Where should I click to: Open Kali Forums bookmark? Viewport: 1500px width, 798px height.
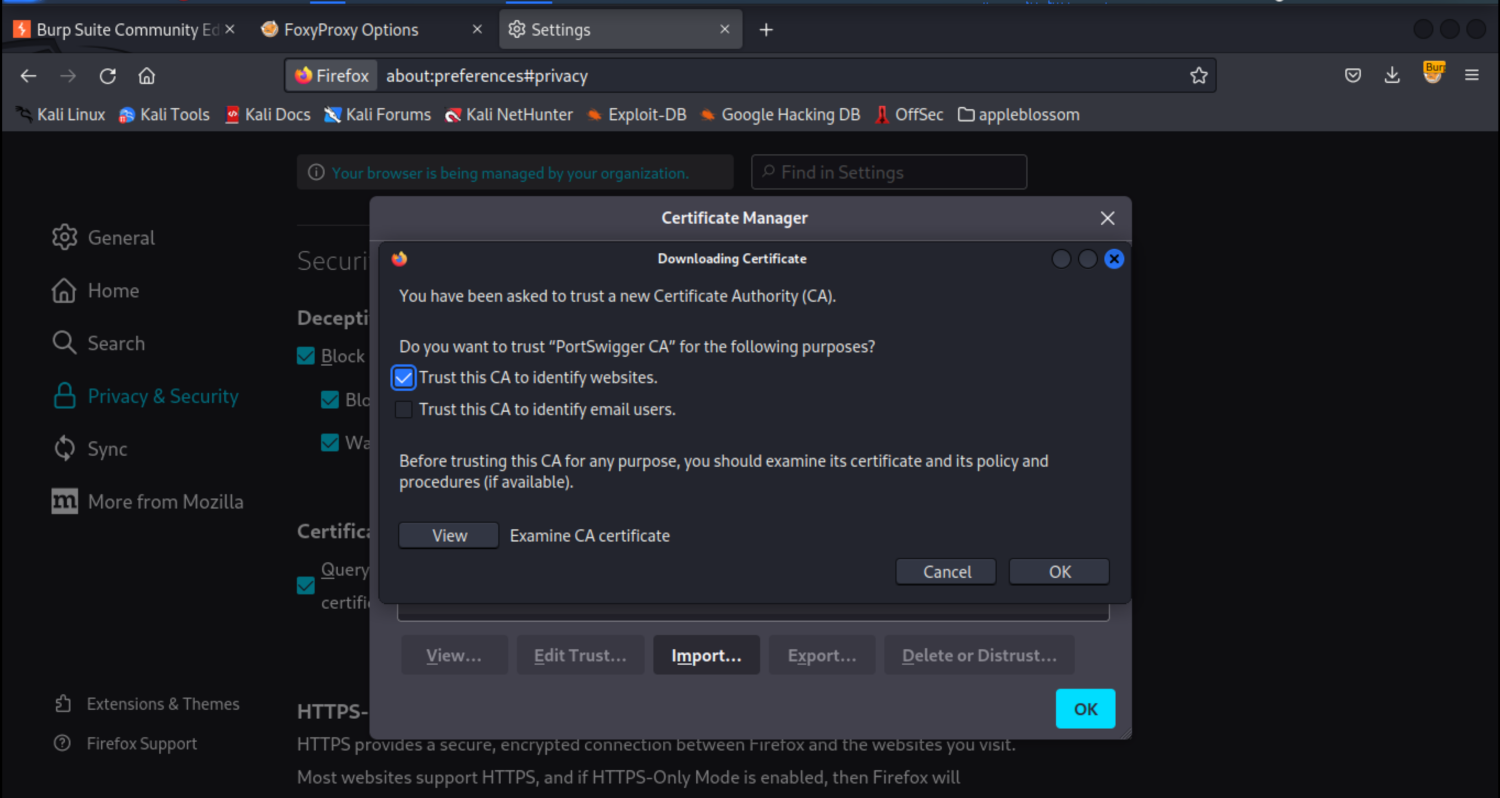[378, 115]
